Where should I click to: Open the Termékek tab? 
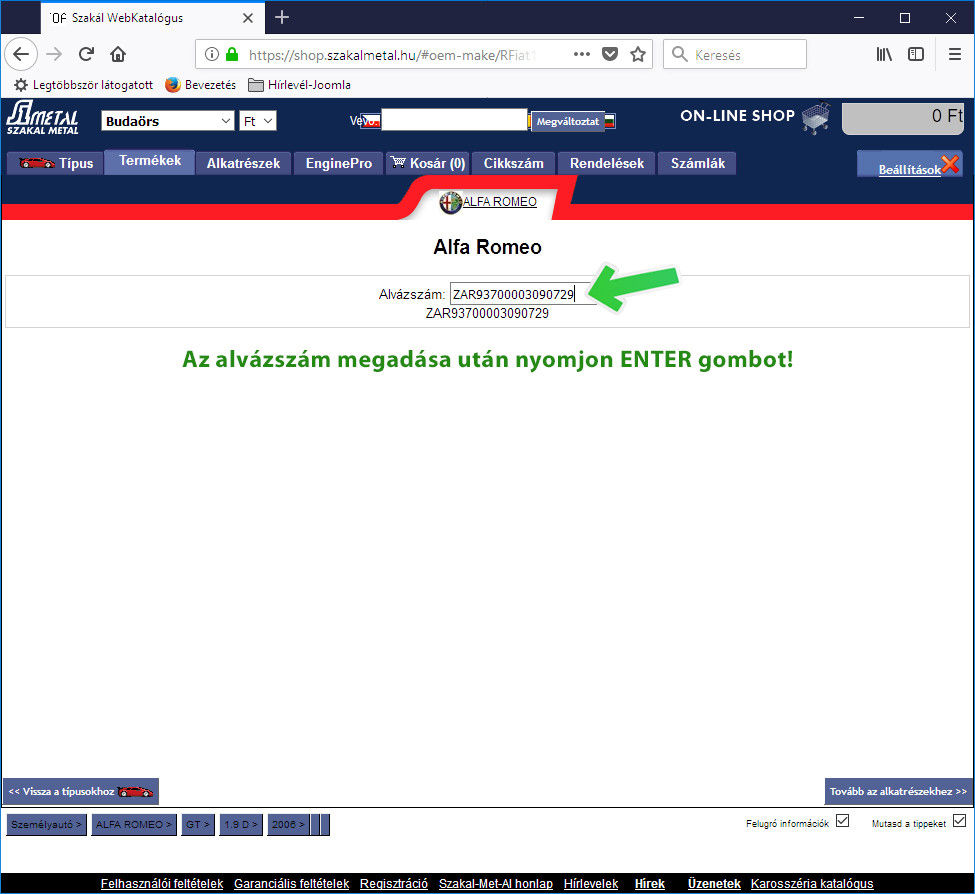pyautogui.click(x=150, y=161)
